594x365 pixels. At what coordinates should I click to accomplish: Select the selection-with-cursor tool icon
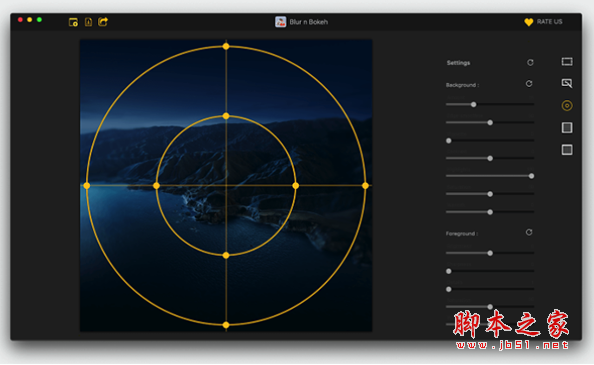point(567,83)
